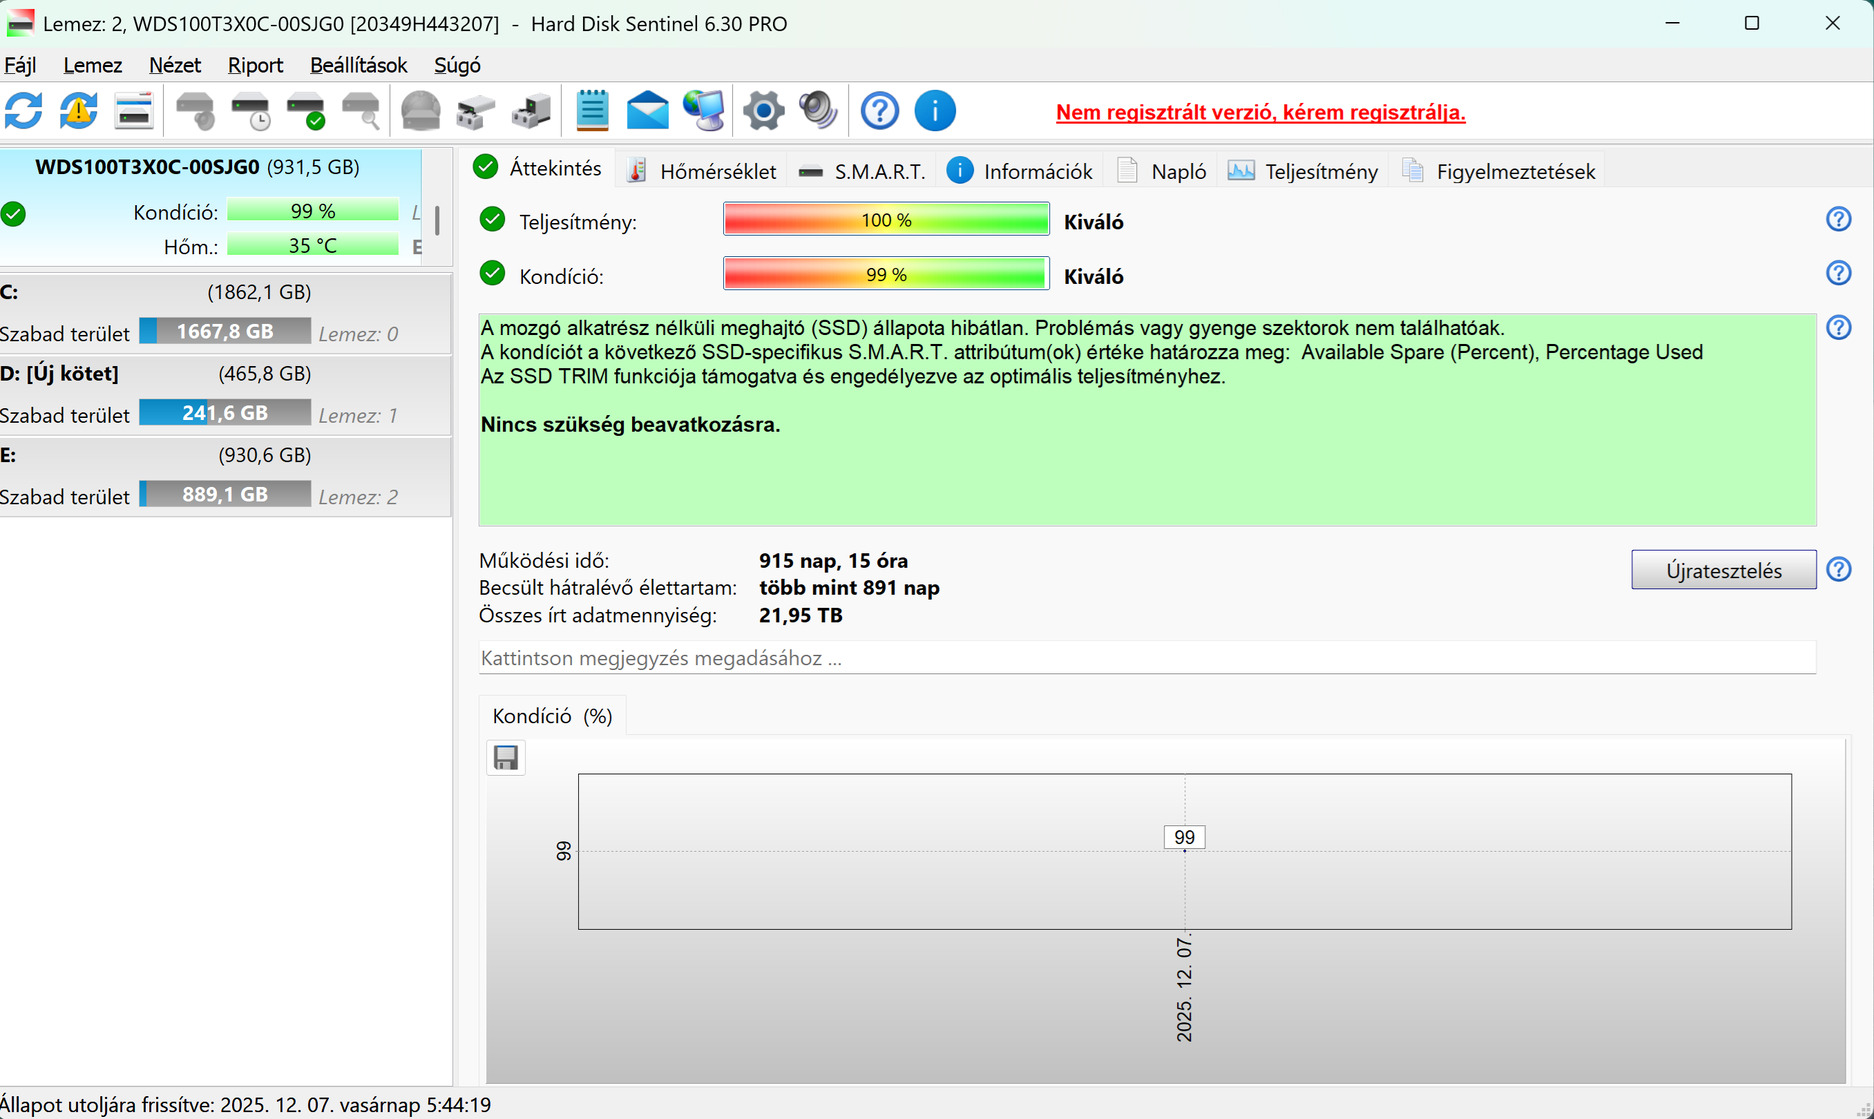Switch to the S.M.A.R.T. tab
1874x1119 pixels.
click(x=862, y=171)
